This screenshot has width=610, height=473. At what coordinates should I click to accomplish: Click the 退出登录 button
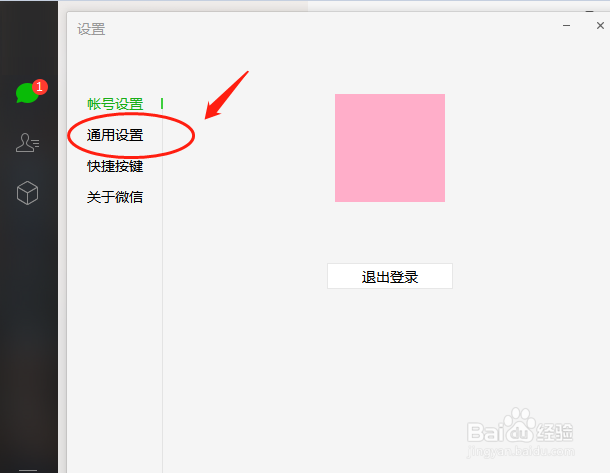(x=390, y=276)
